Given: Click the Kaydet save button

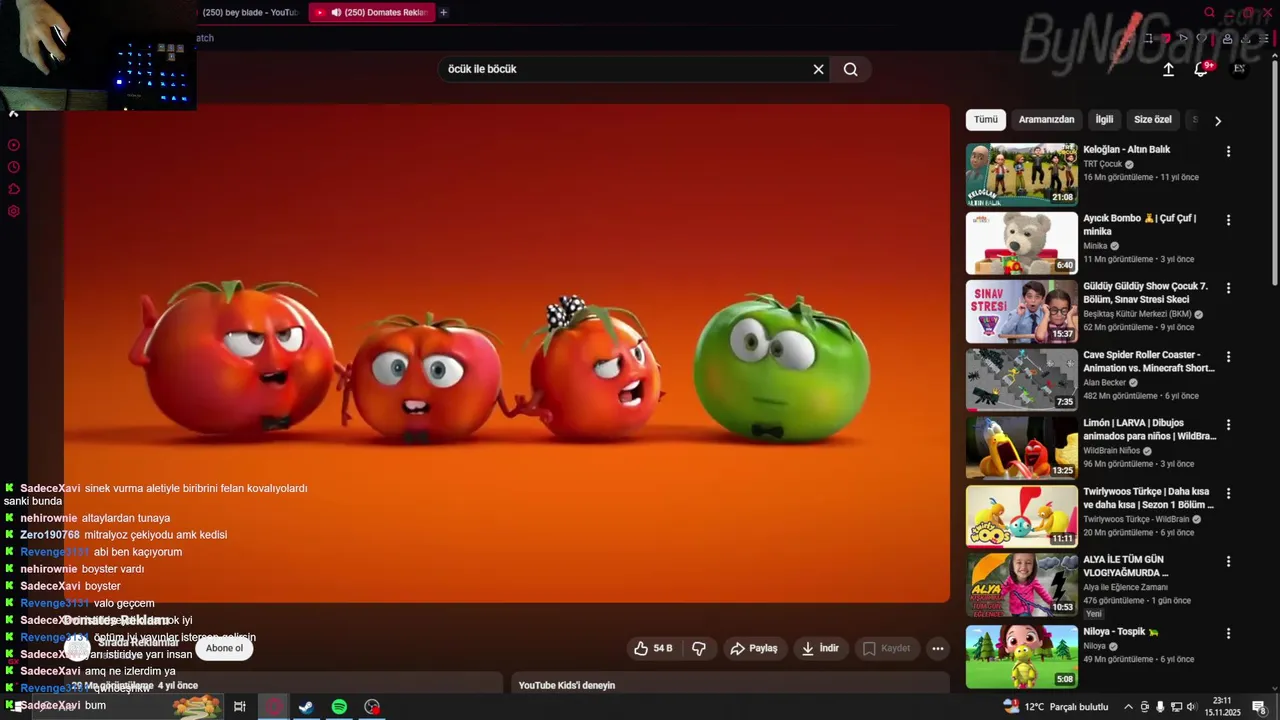Looking at the screenshot, I should [886, 648].
